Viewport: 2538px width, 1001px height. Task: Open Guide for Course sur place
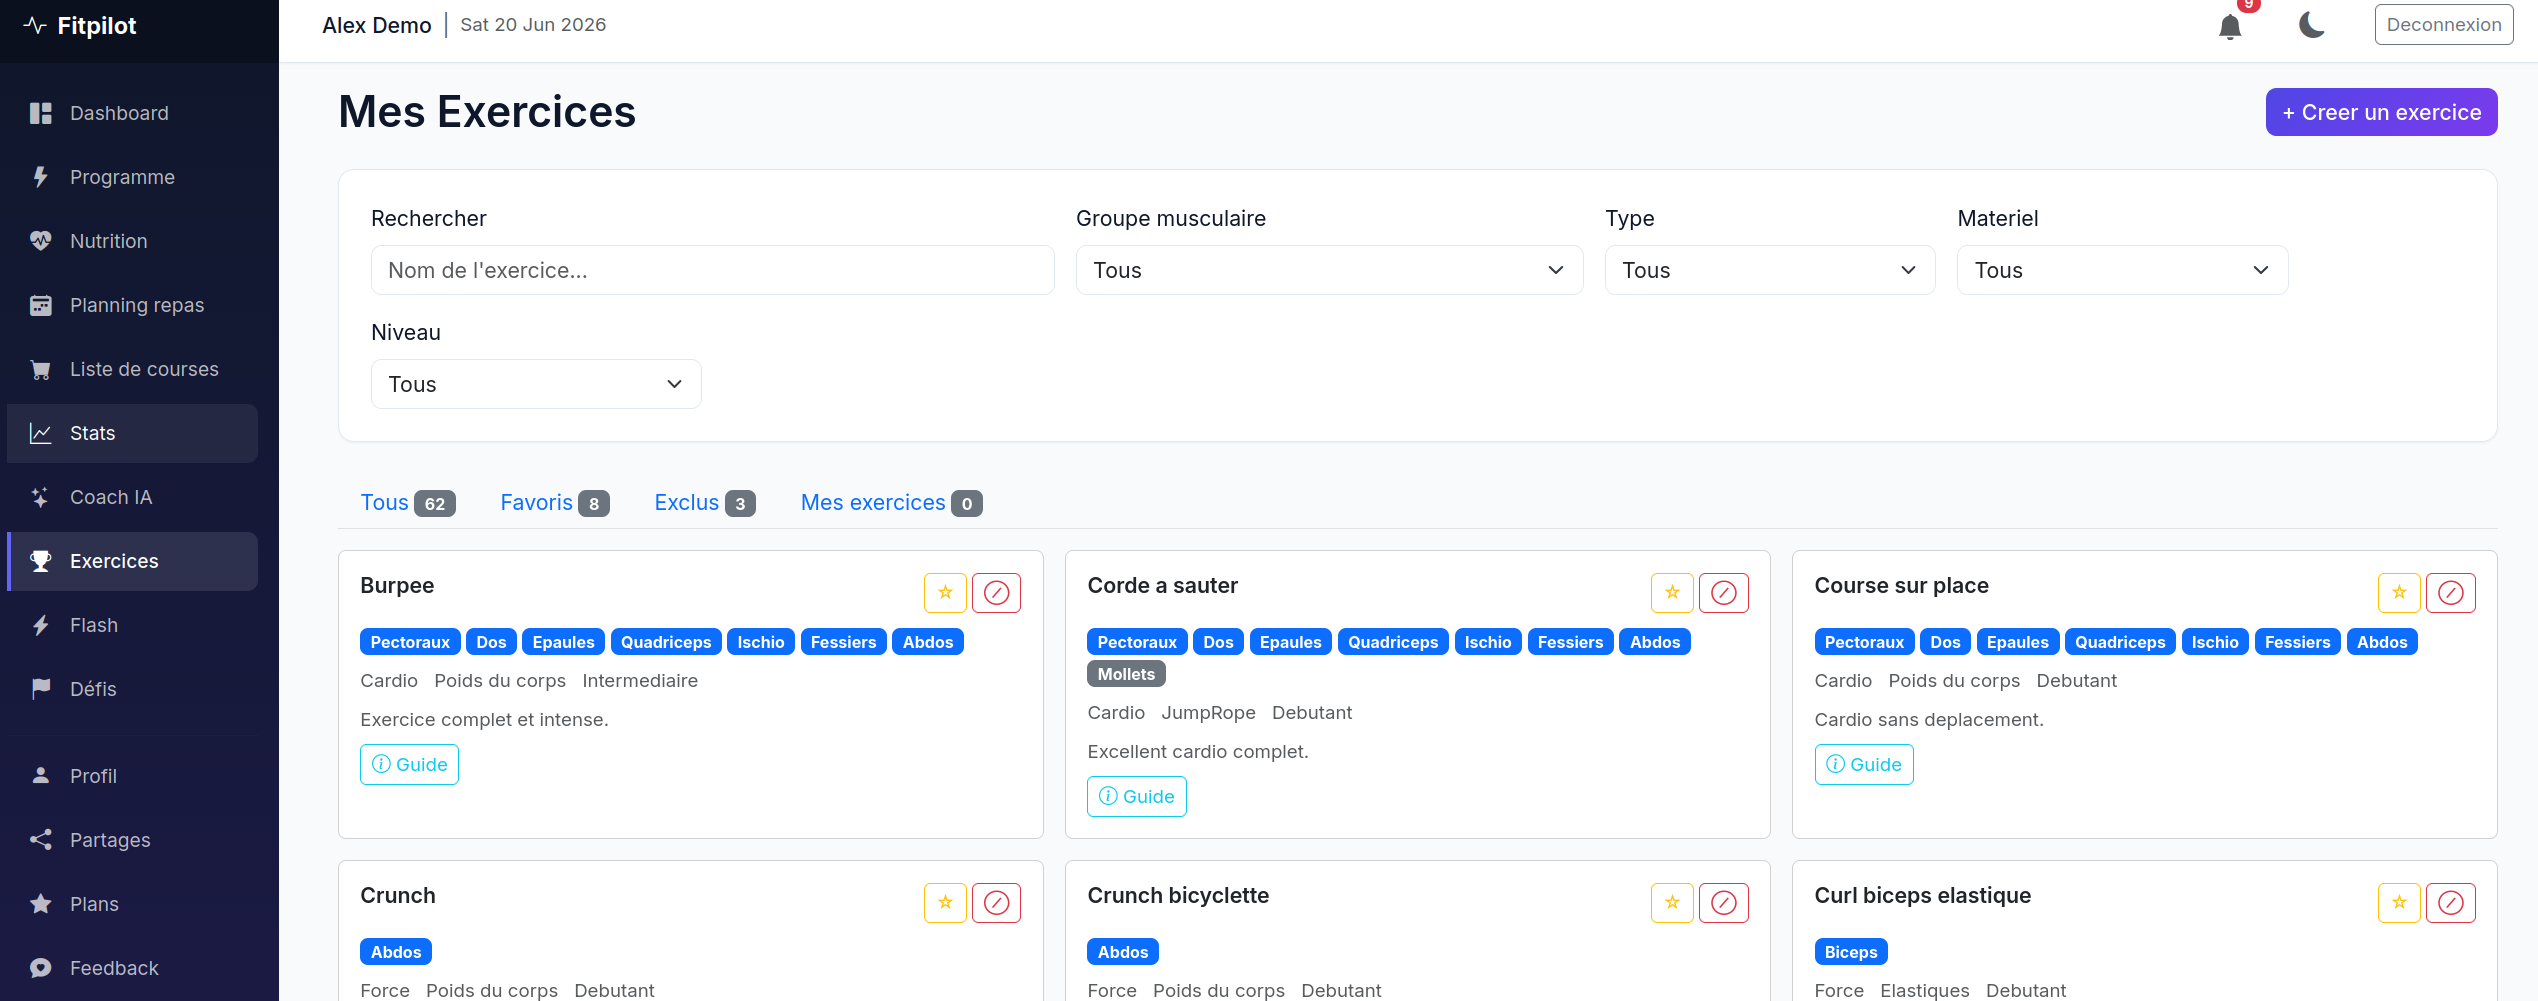click(1863, 765)
